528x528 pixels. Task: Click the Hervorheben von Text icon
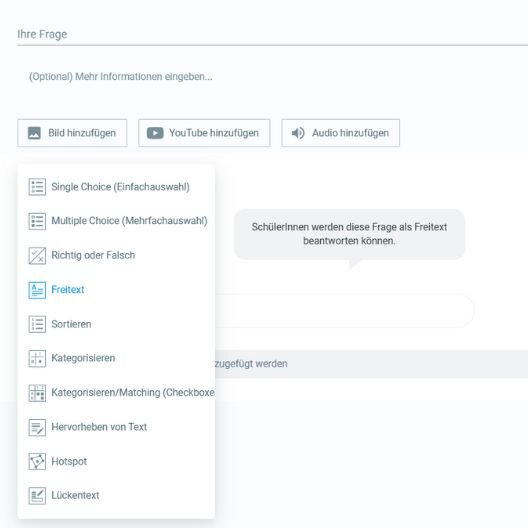(x=37, y=427)
